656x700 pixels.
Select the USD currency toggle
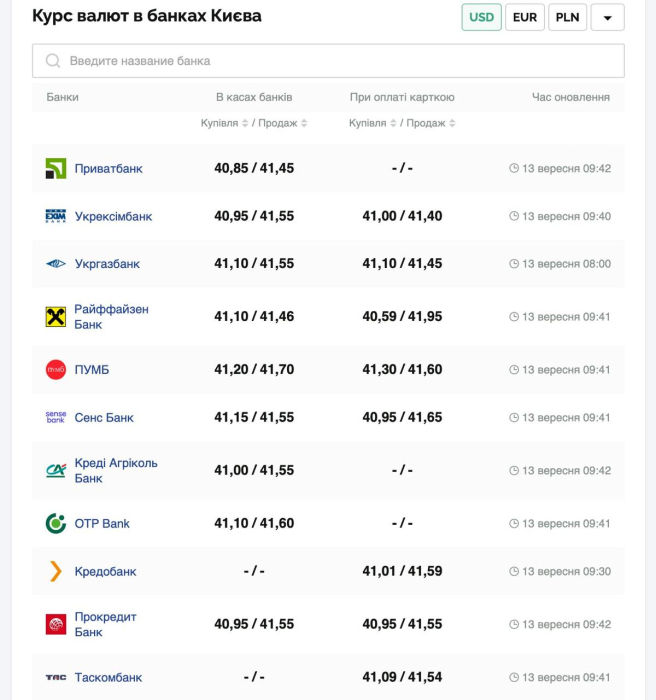click(481, 17)
